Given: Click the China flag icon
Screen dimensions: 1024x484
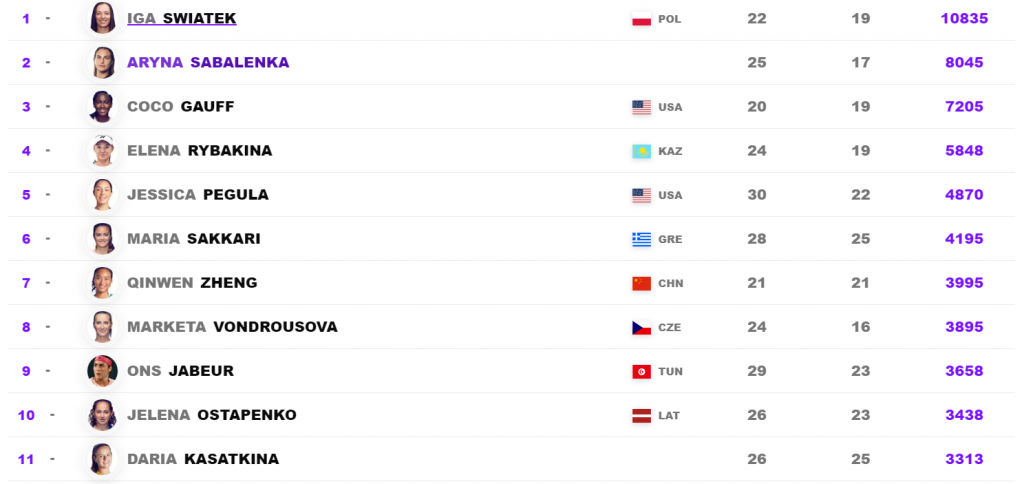Looking at the screenshot, I should 642,283.
